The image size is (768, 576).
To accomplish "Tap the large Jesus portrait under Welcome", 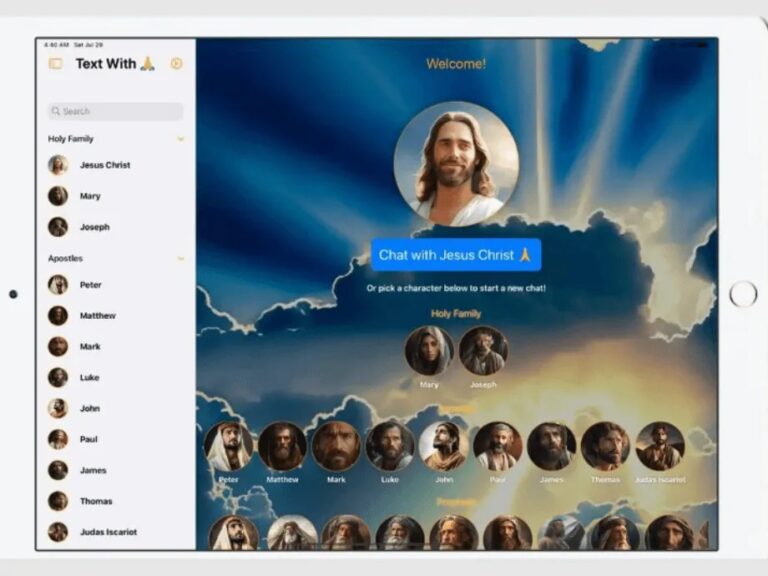I will tap(456, 164).
